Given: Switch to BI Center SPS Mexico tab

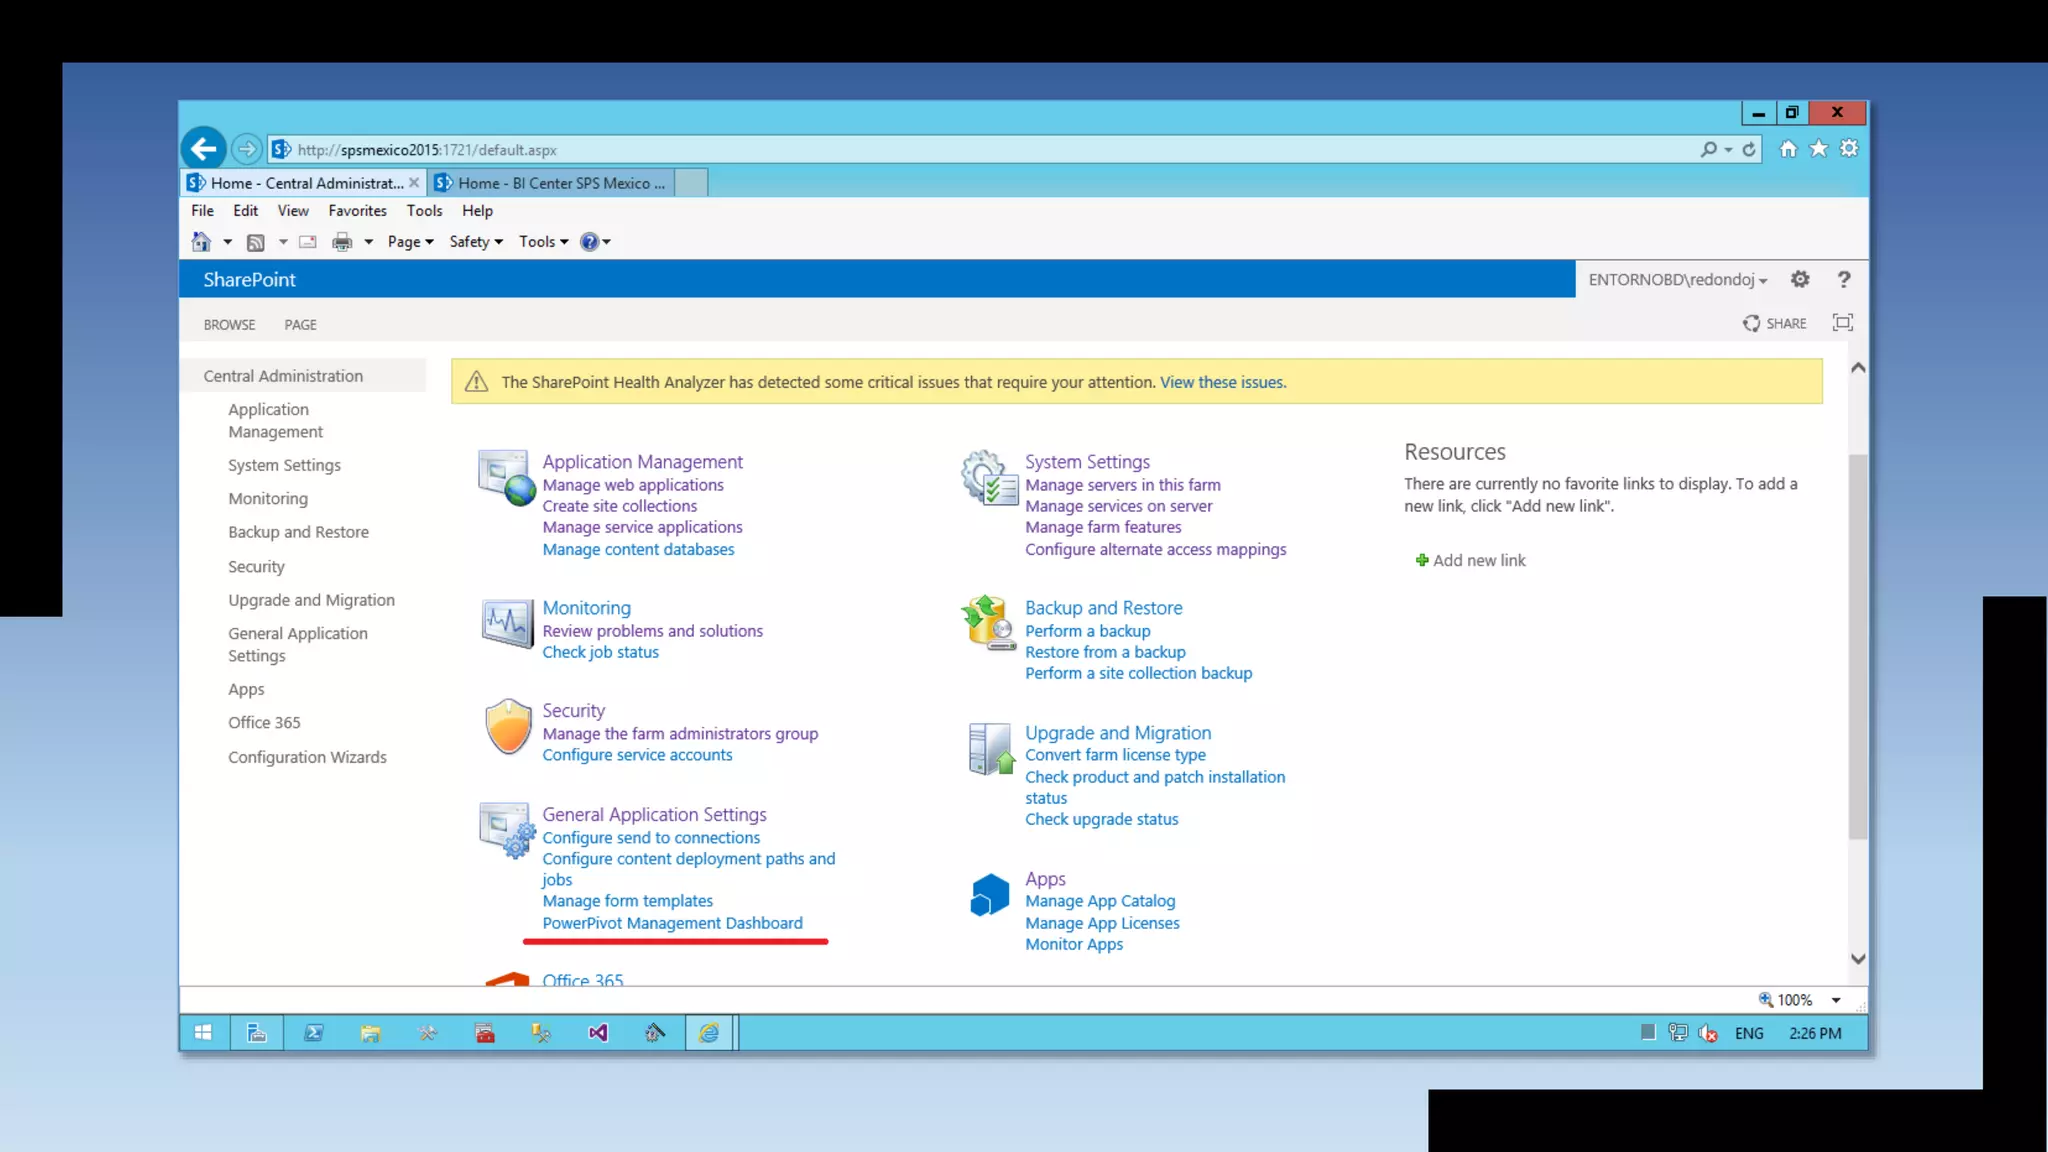Looking at the screenshot, I should 552,183.
